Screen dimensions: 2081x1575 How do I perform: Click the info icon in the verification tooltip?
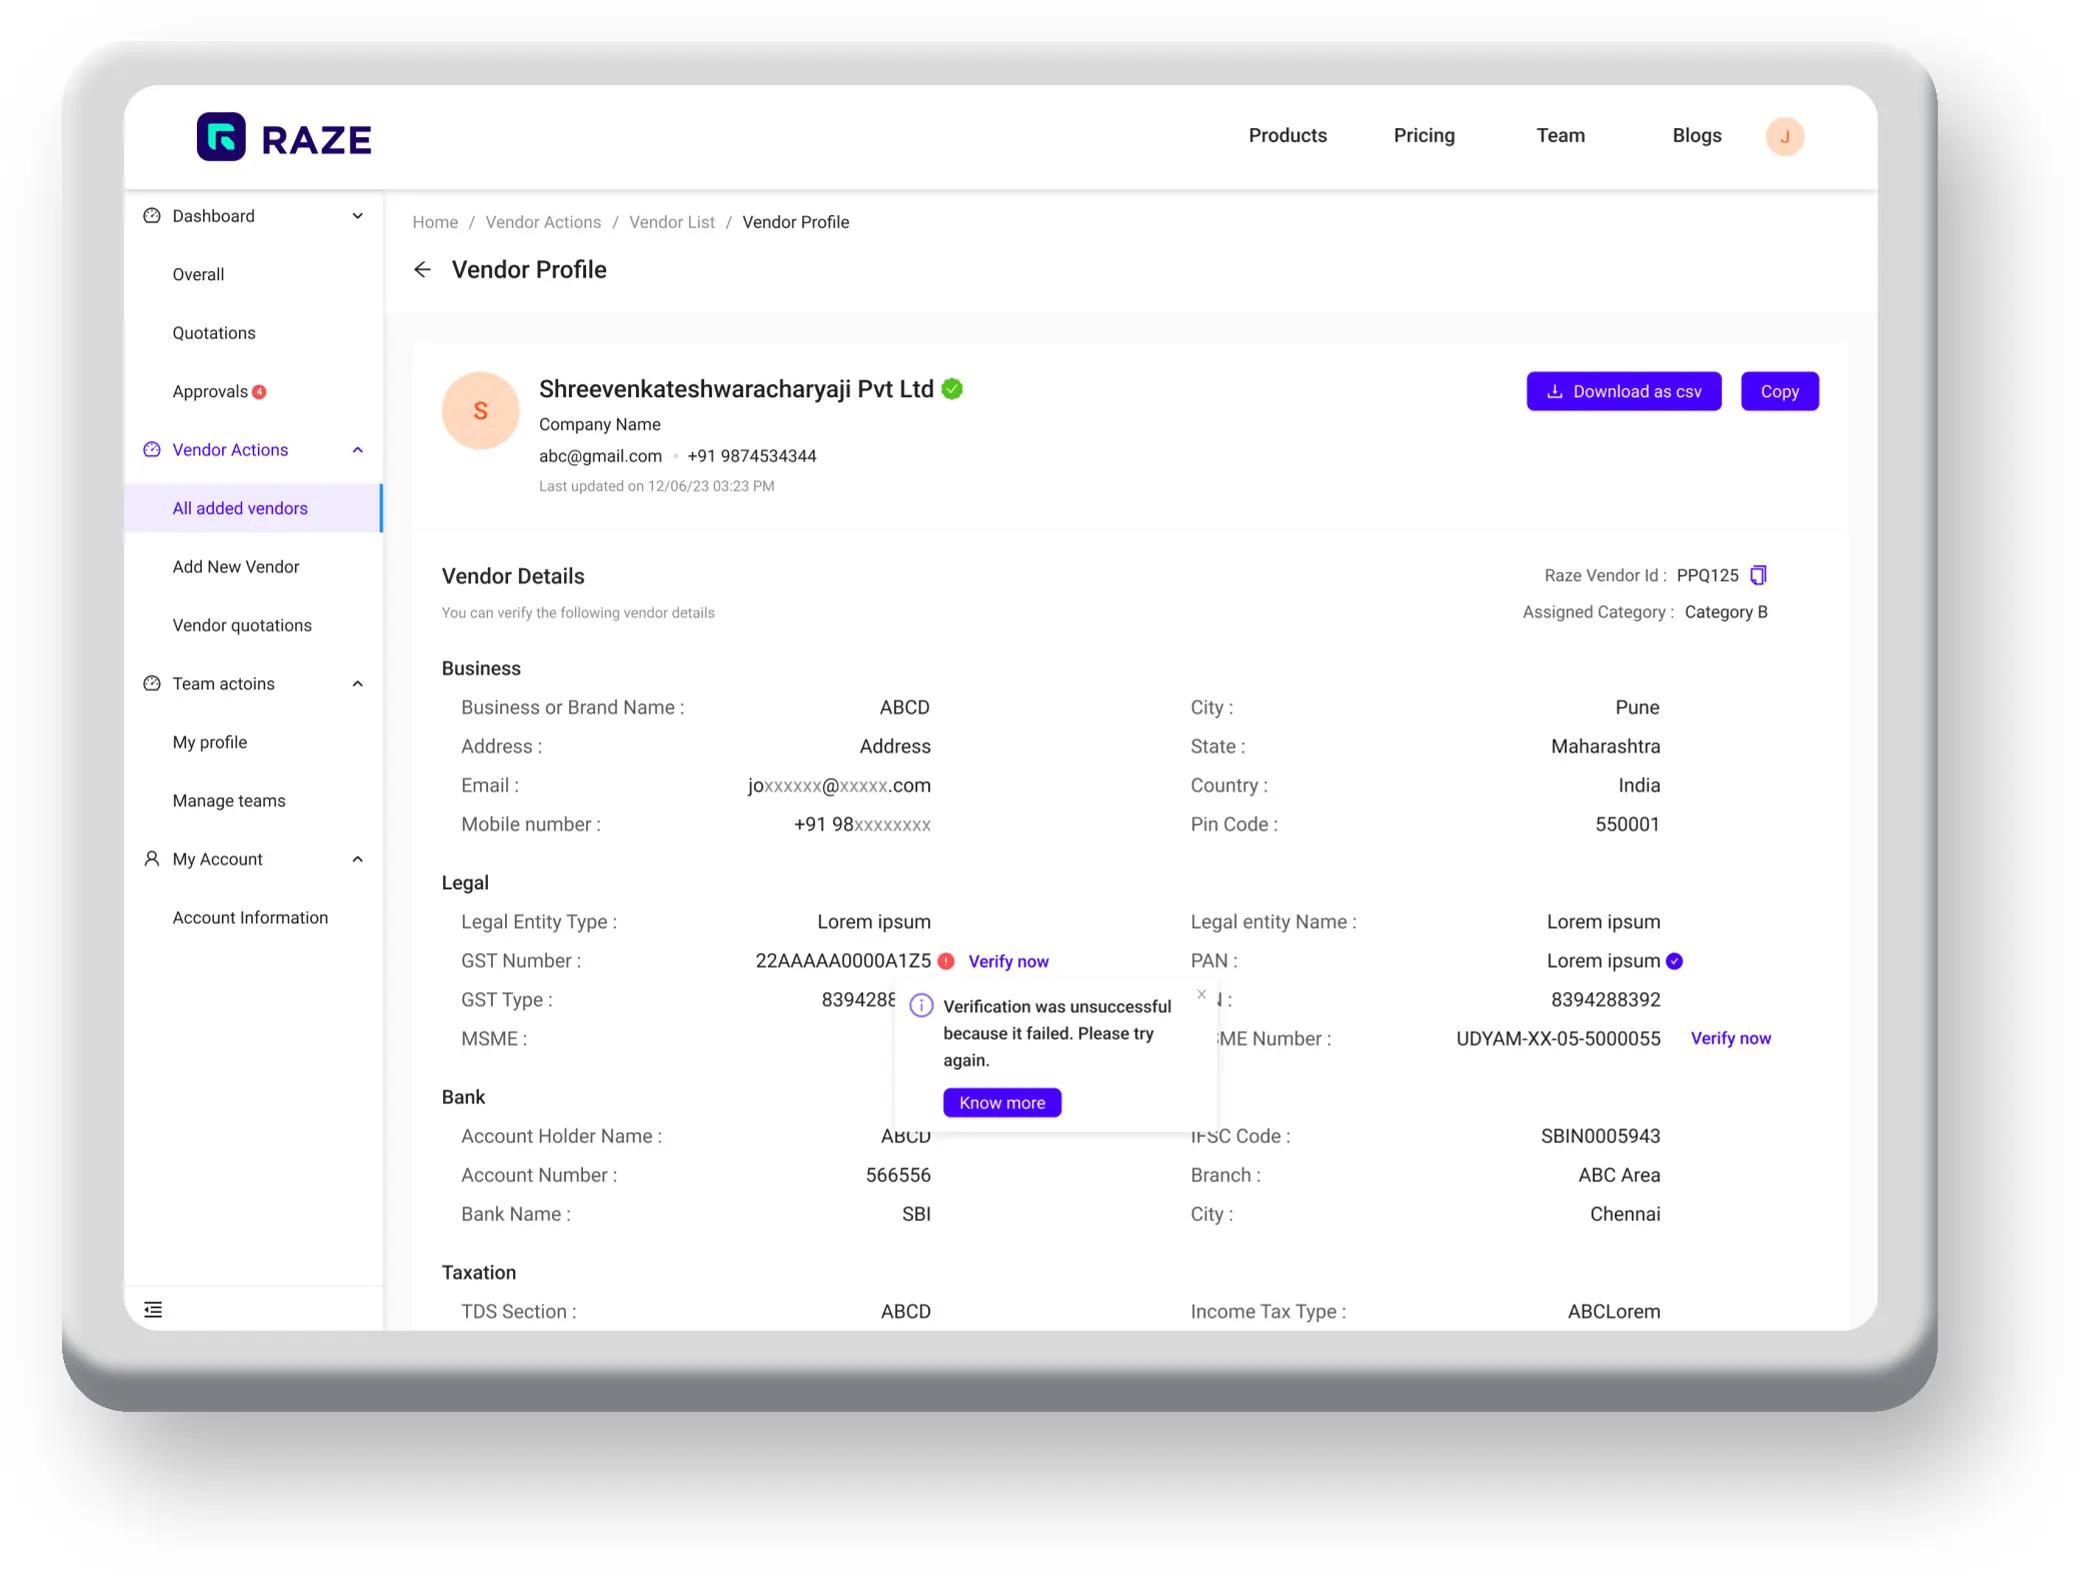coord(921,1005)
